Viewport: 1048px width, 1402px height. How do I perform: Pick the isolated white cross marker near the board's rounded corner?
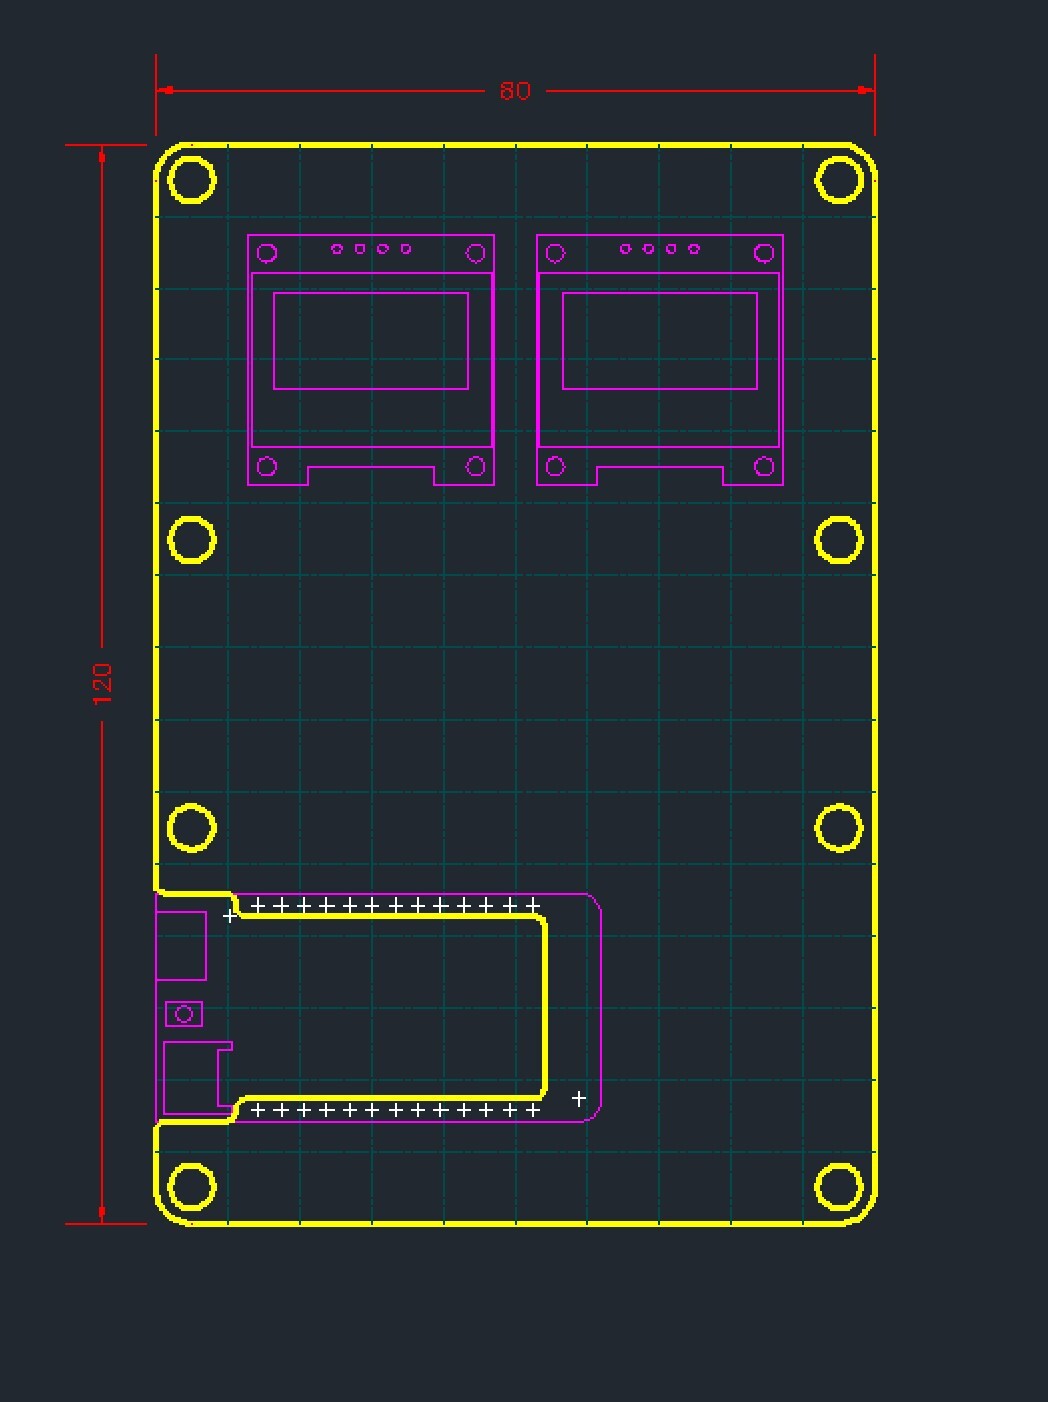(x=578, y=1098)
